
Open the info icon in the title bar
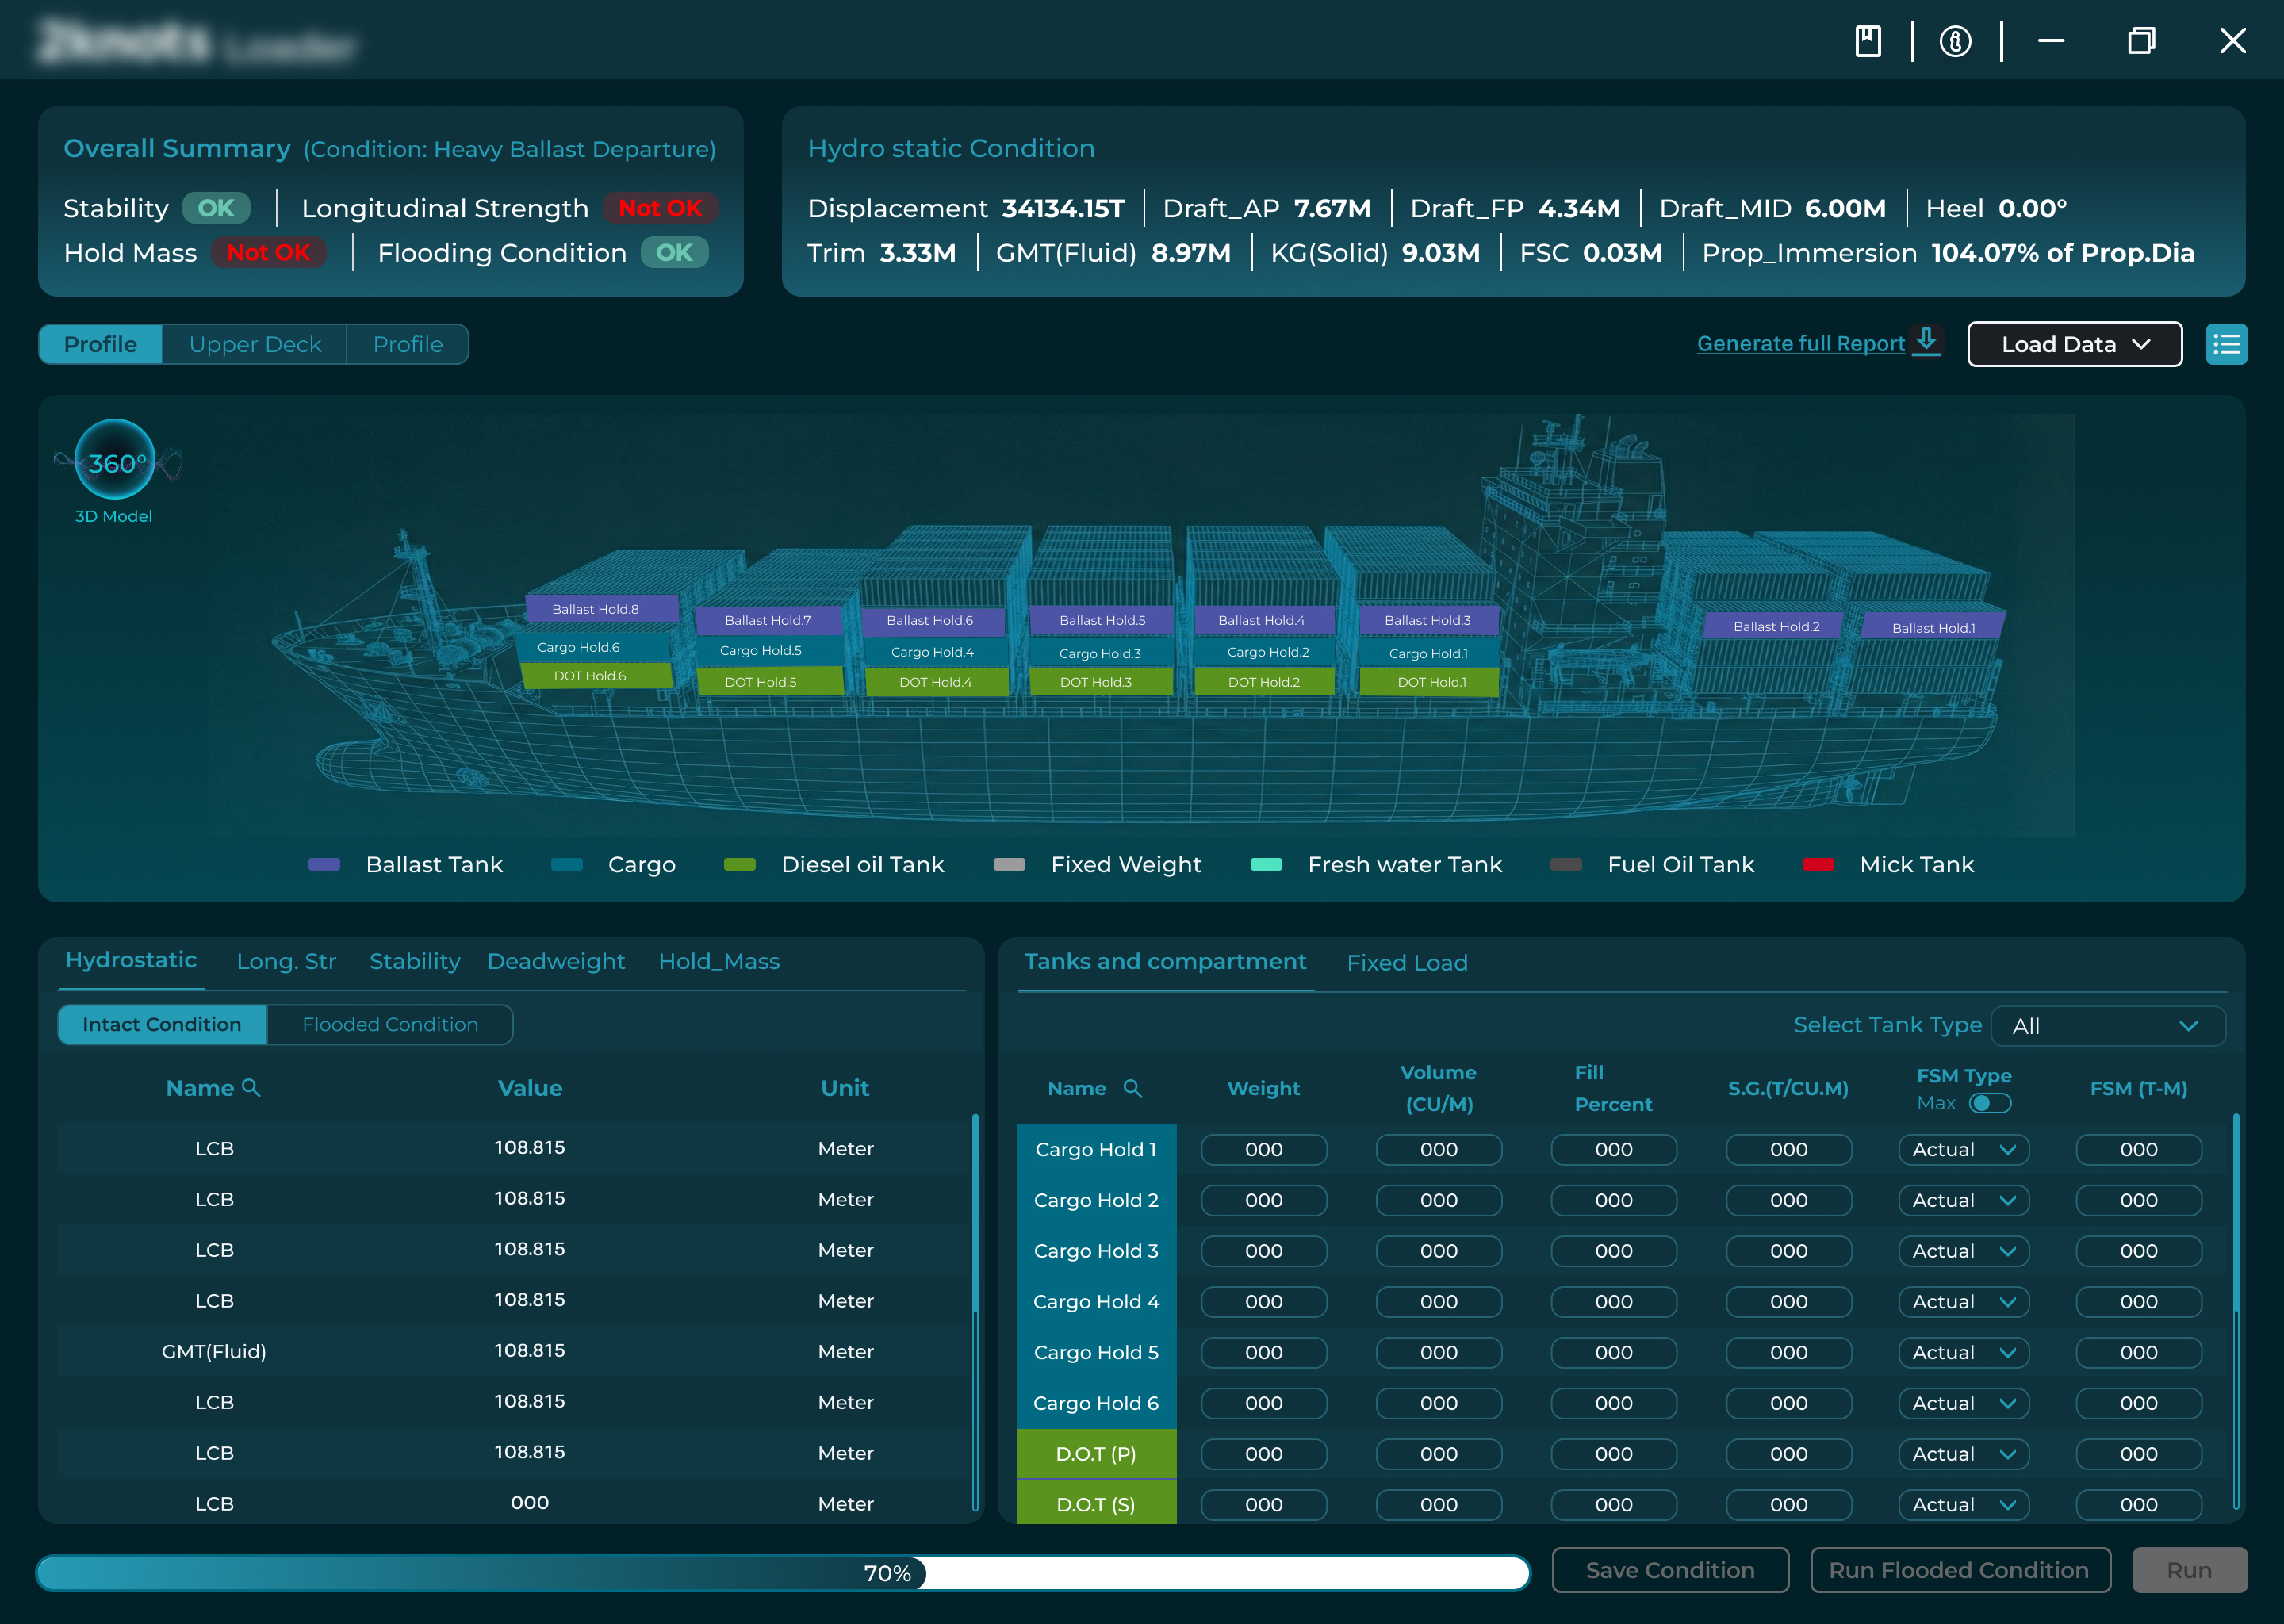[x=1956, y=41]
